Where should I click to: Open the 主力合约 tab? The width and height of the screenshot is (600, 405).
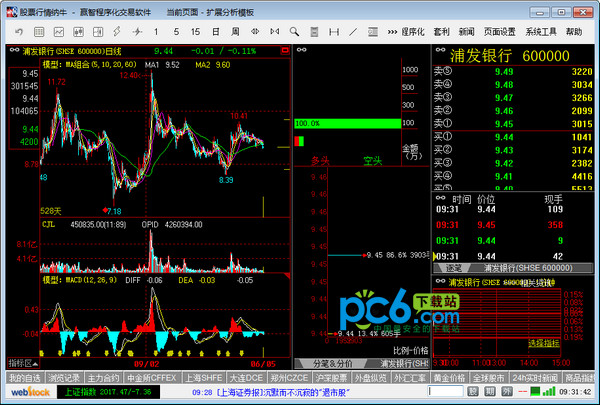pyautogui.click(x=103, y=378)
